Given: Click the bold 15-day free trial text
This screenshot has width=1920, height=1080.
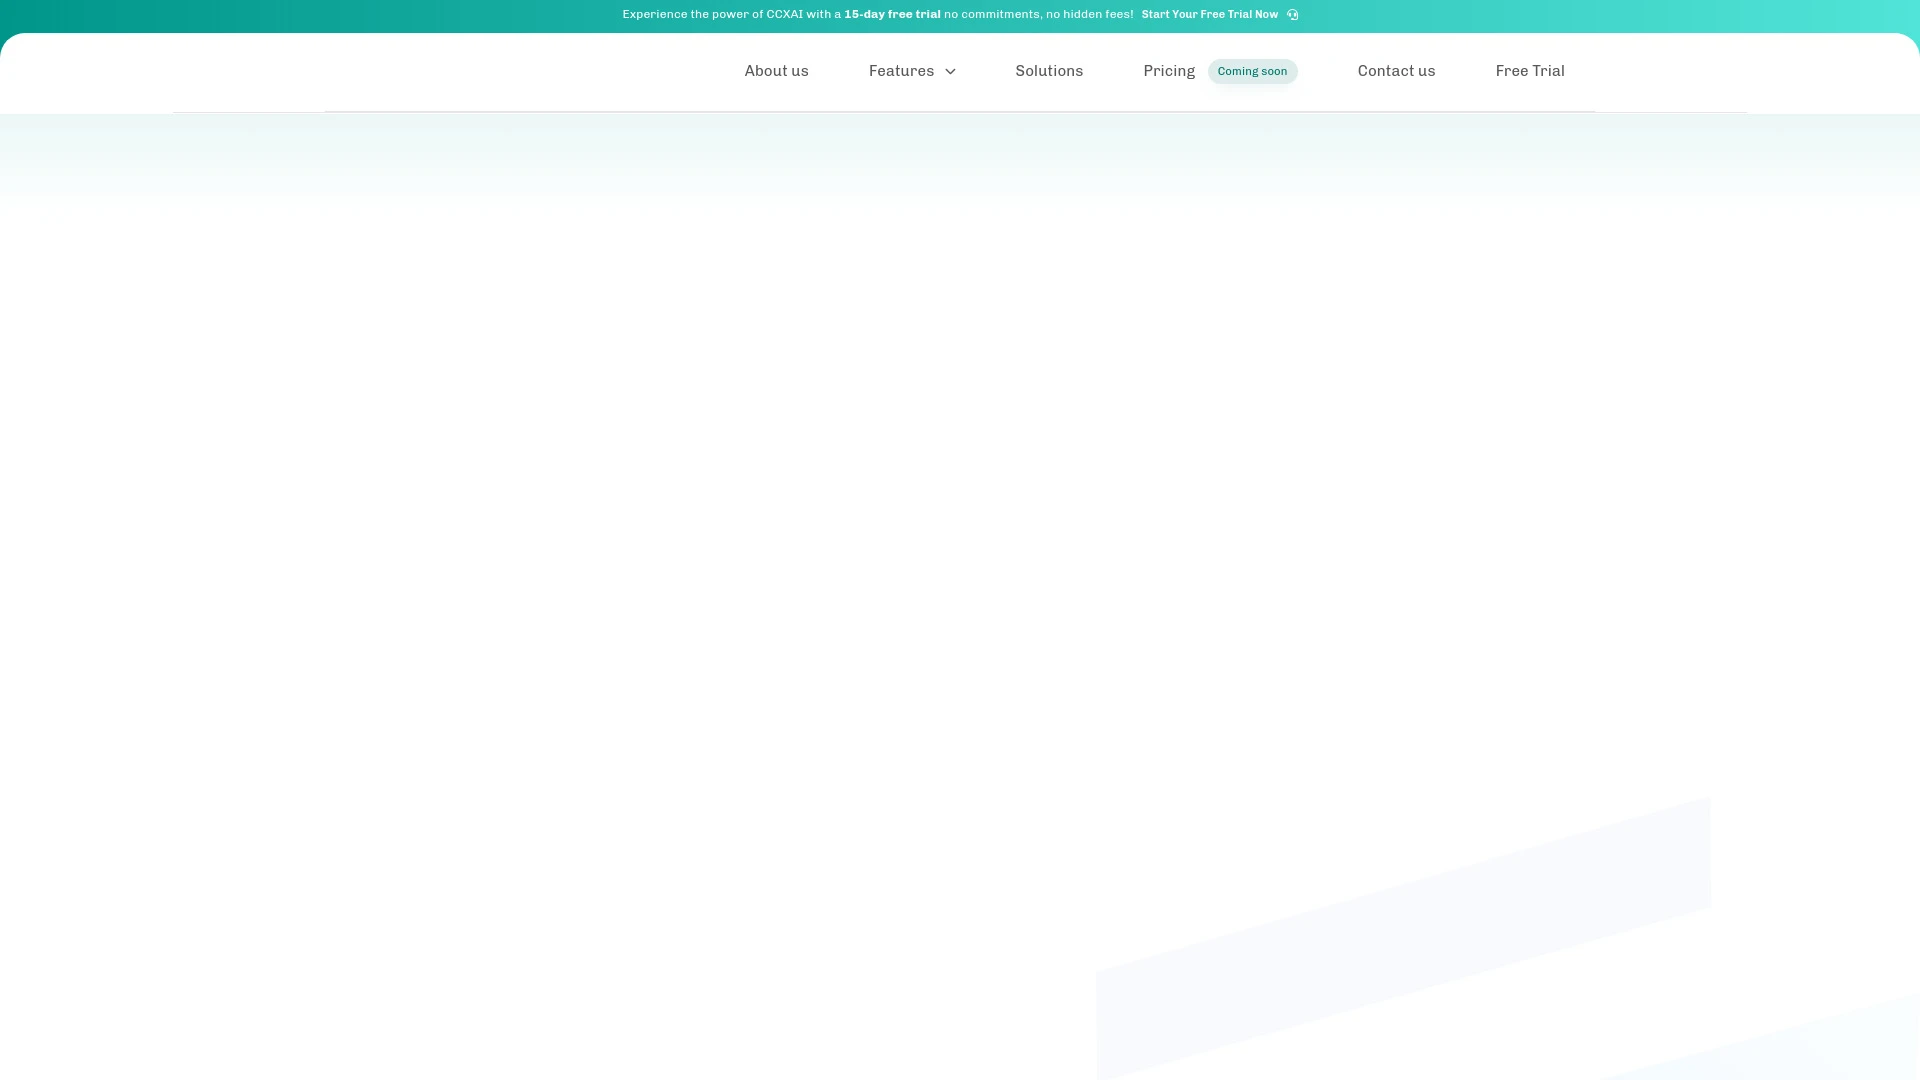Looking at the screenshot, I should (x=892, y=14).
